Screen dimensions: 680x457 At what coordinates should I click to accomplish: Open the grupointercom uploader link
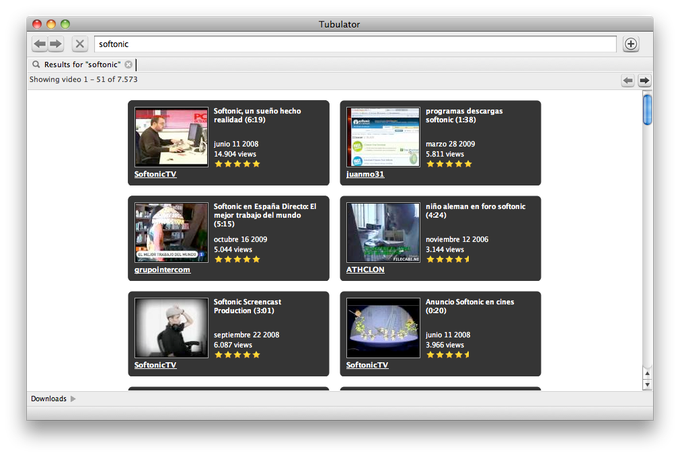[162, 269]
